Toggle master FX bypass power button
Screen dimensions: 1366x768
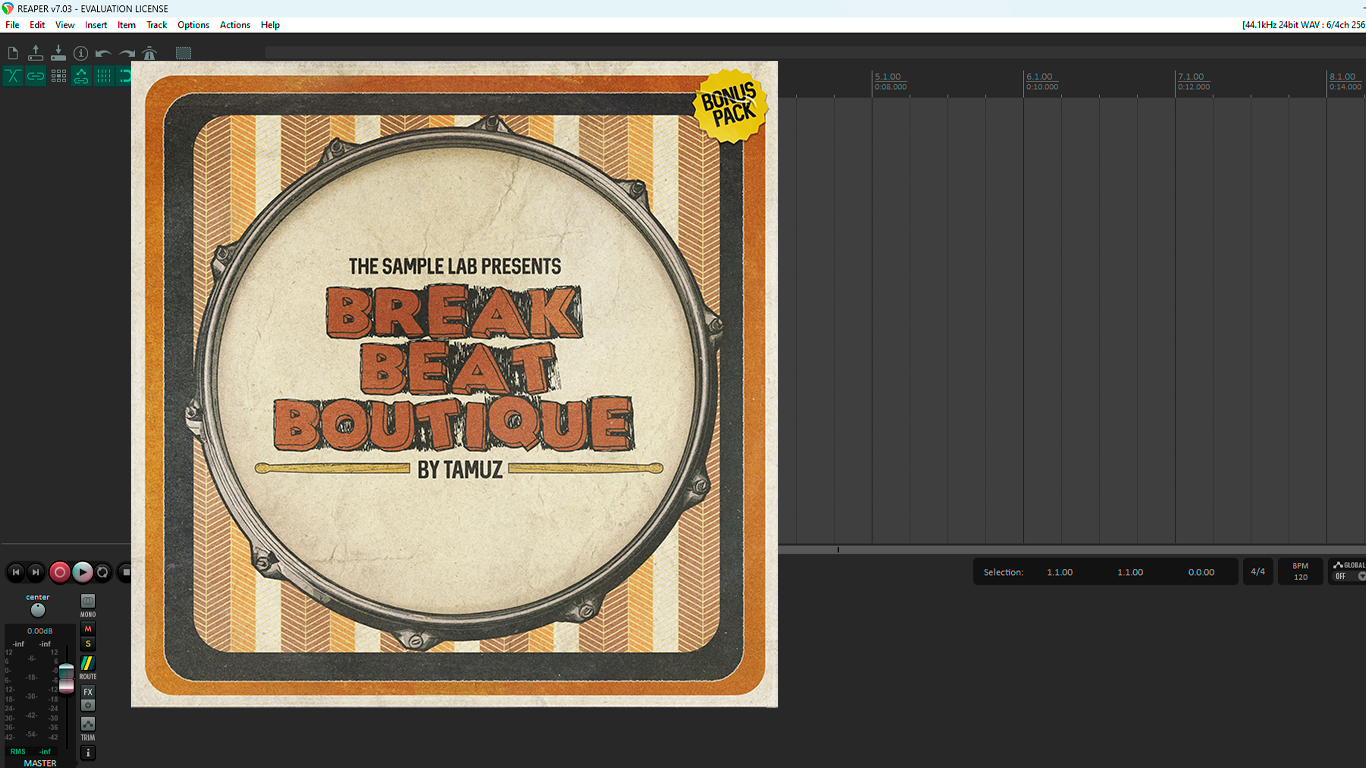88,705
